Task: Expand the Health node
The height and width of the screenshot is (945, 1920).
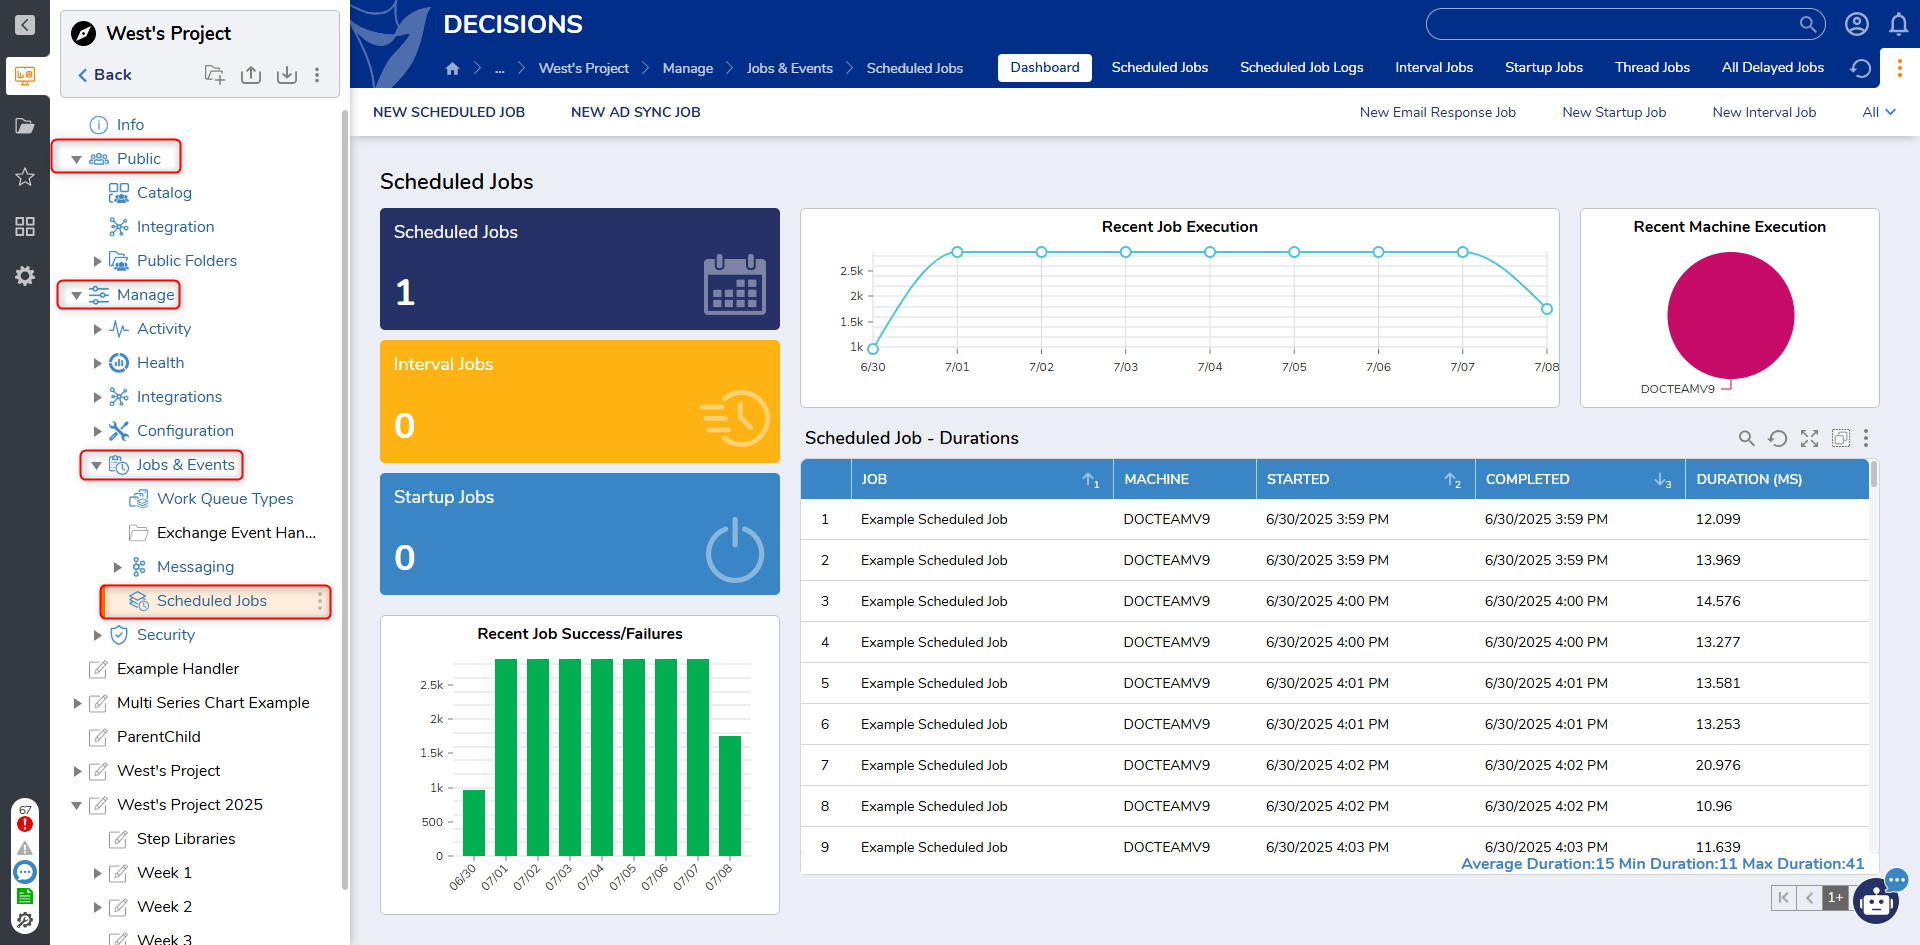Action: point(97,363)
